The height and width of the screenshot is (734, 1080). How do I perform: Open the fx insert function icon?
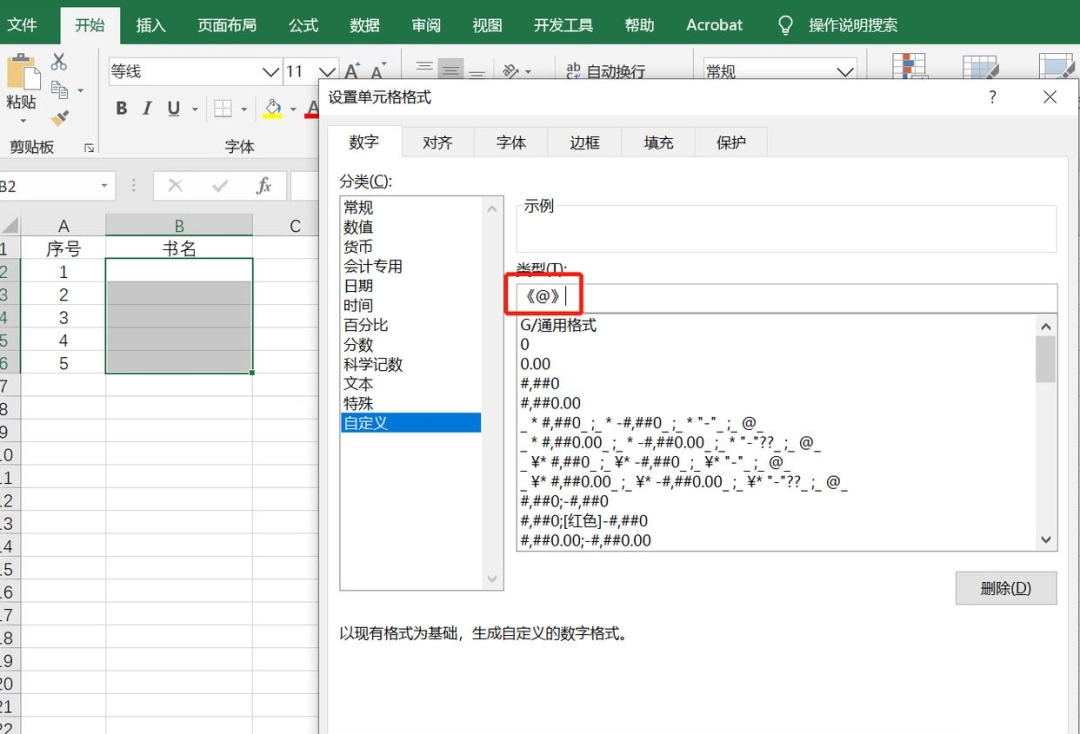(x=263, y=185)
